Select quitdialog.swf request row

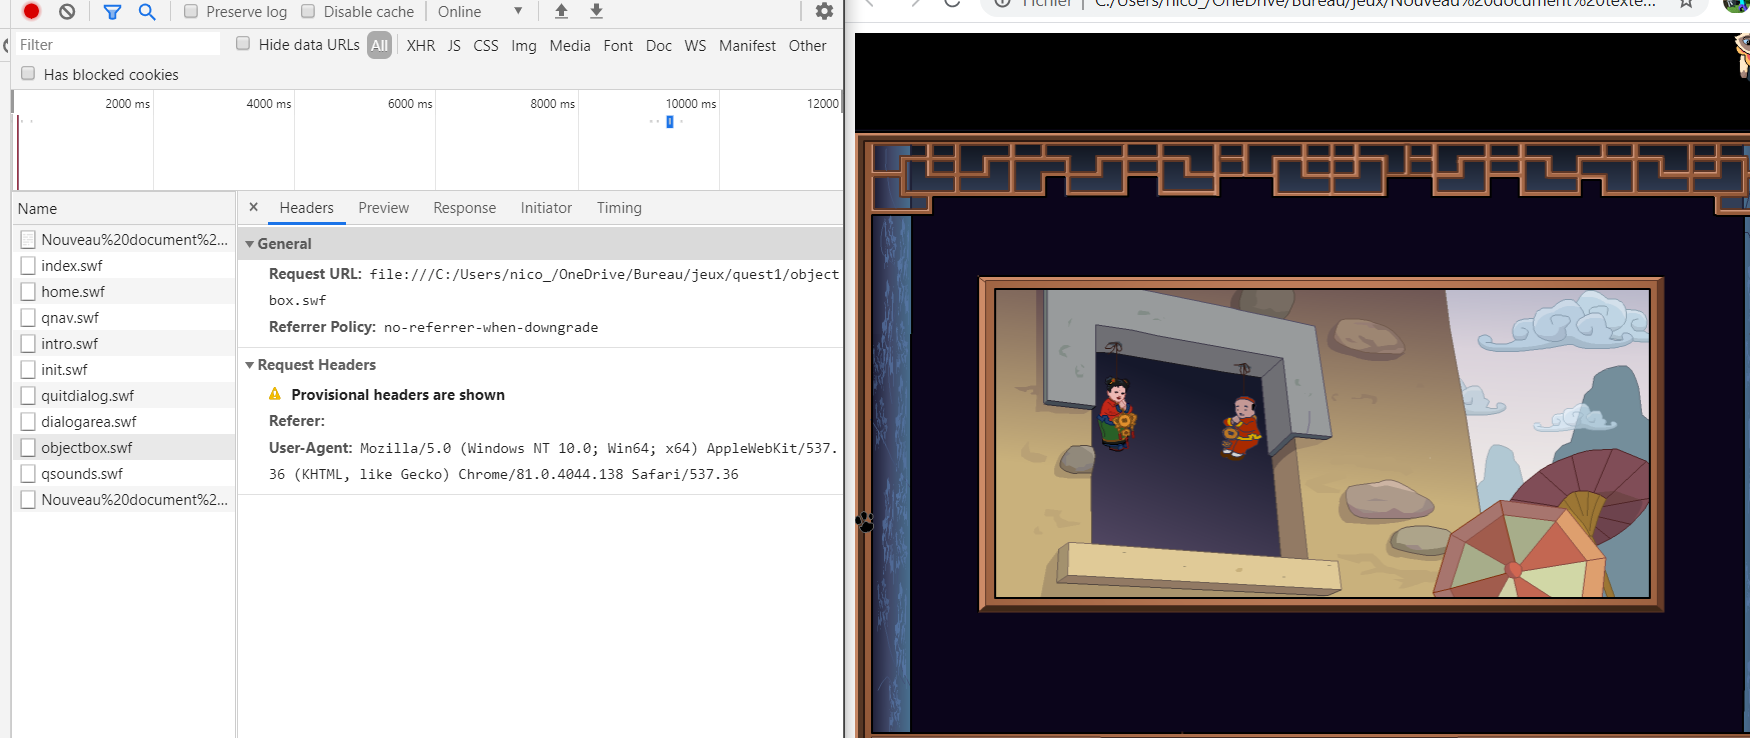click(124, 395)
